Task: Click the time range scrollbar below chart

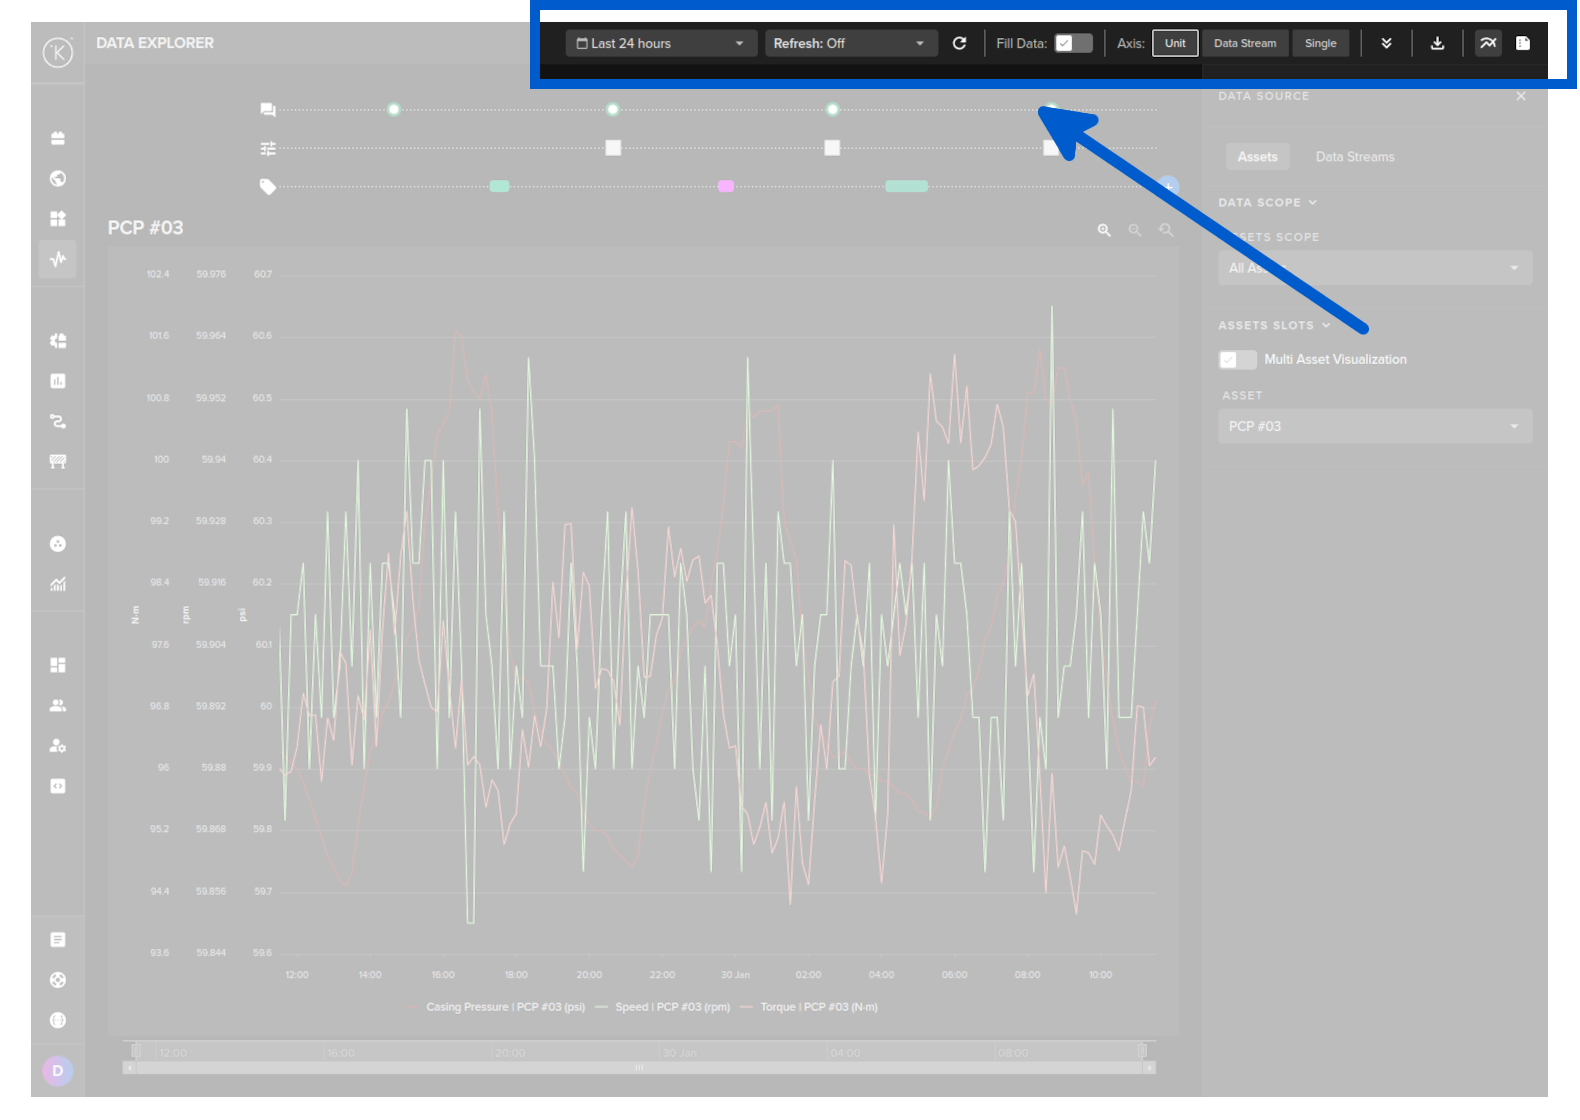Action: point(639,1068)
